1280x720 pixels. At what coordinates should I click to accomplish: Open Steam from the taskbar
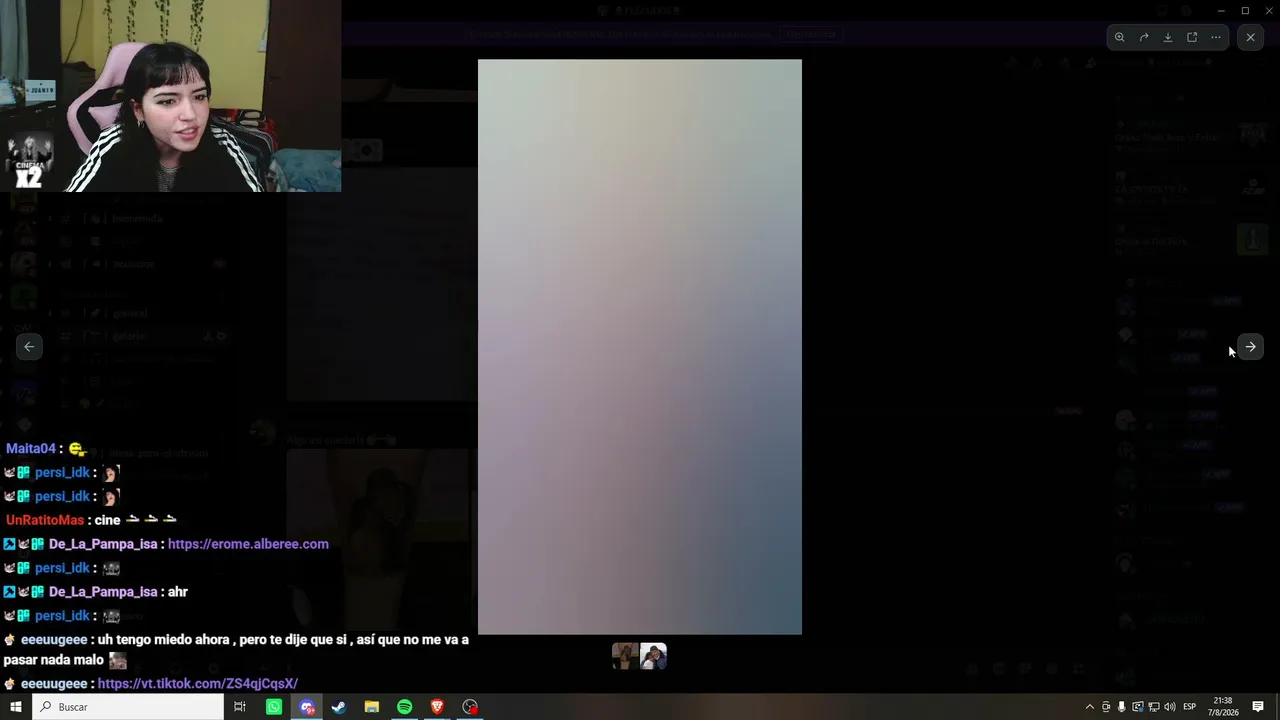339,707
